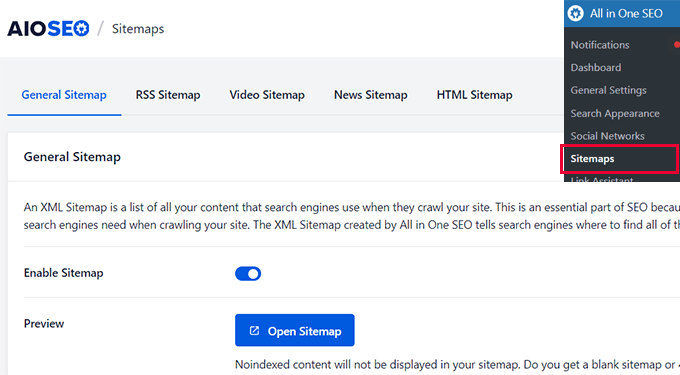680x375 pixels.
Task: Click the Noindexed content note text
Action: point(457,365)
